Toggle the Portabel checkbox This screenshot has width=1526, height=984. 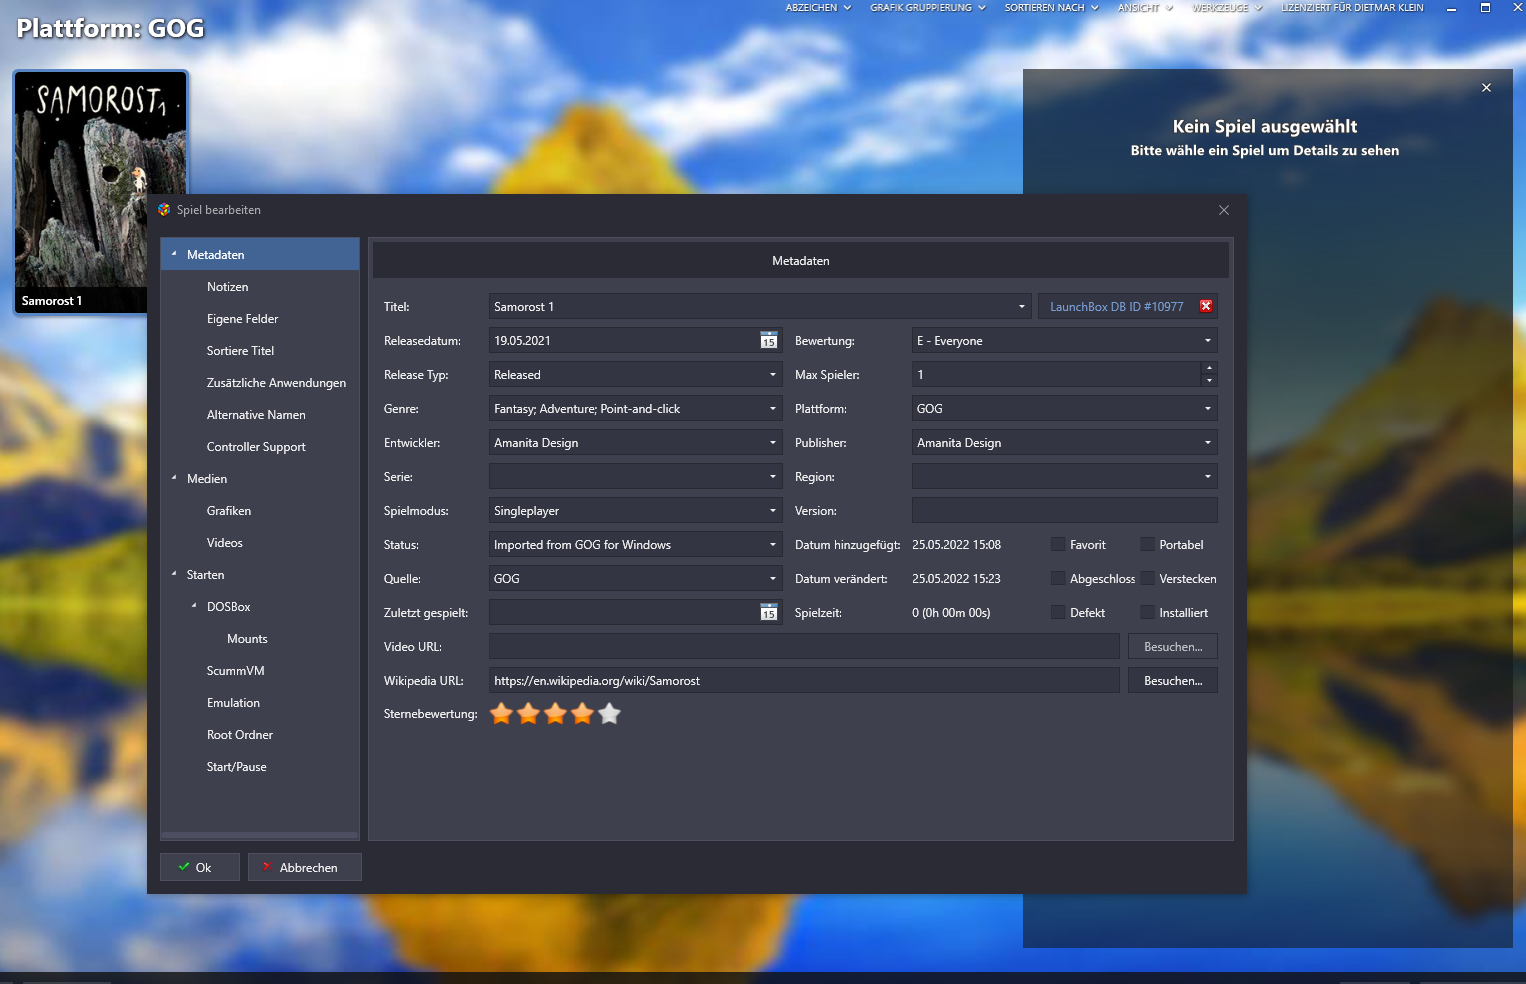pos(1148,545)
